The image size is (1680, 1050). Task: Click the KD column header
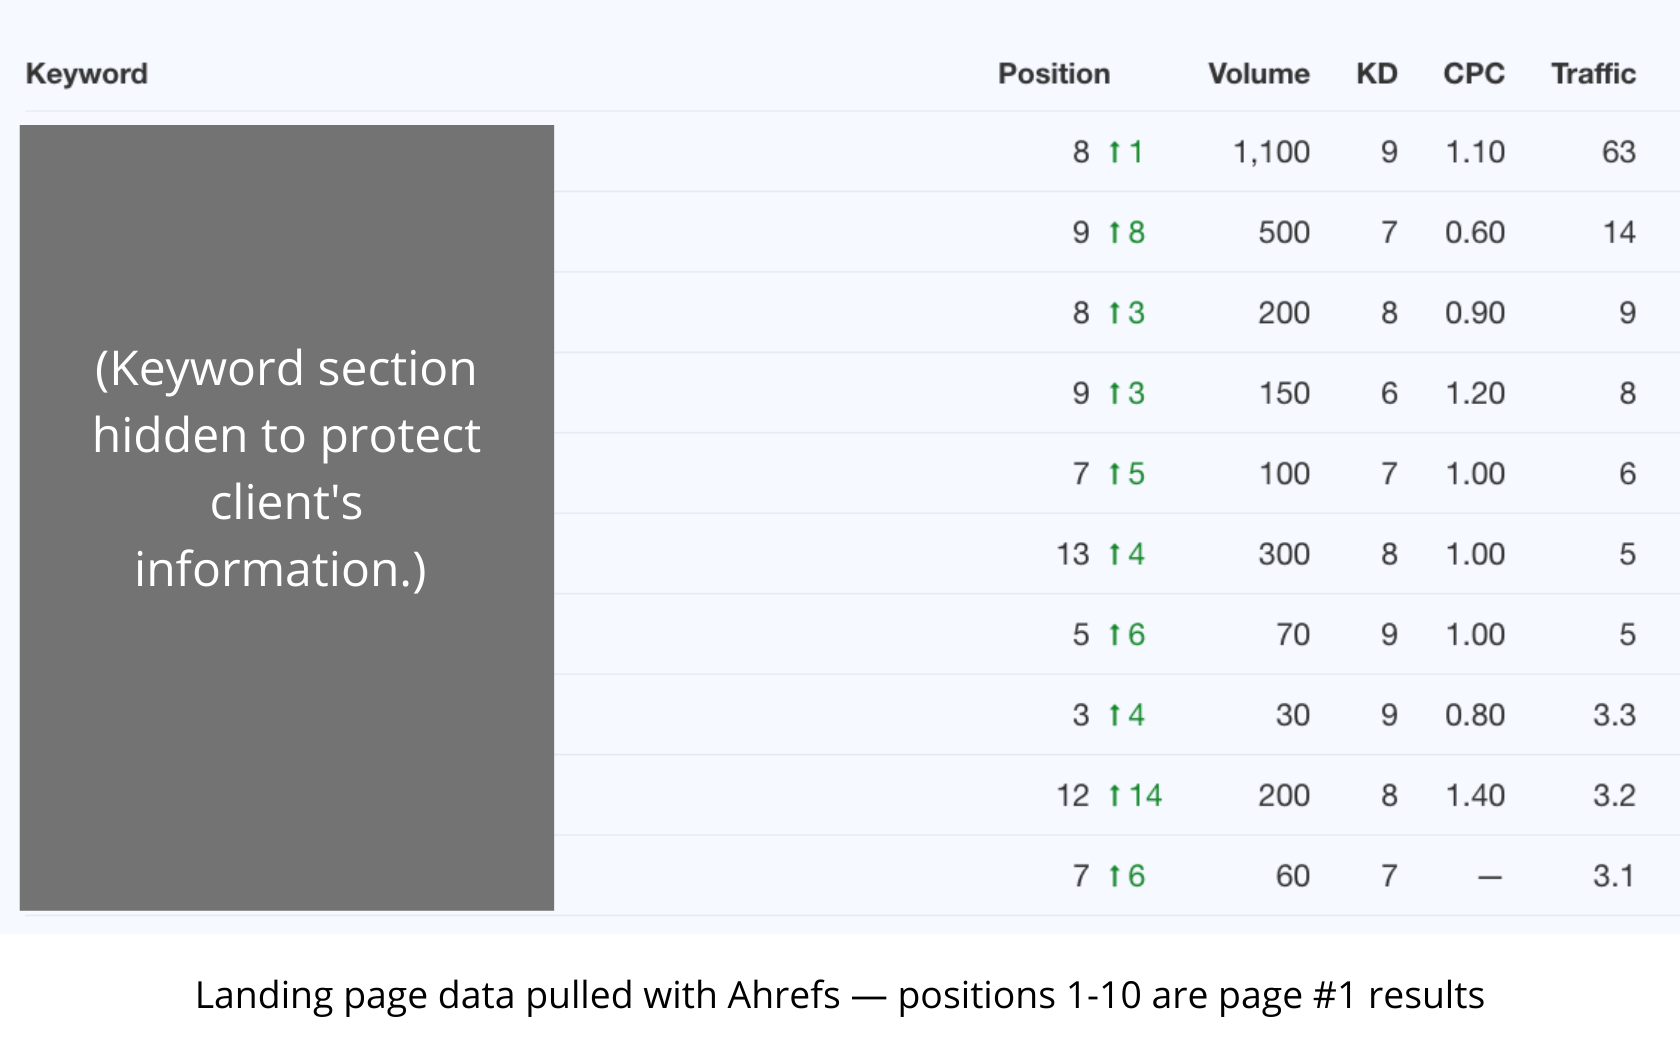(1377, 74)
